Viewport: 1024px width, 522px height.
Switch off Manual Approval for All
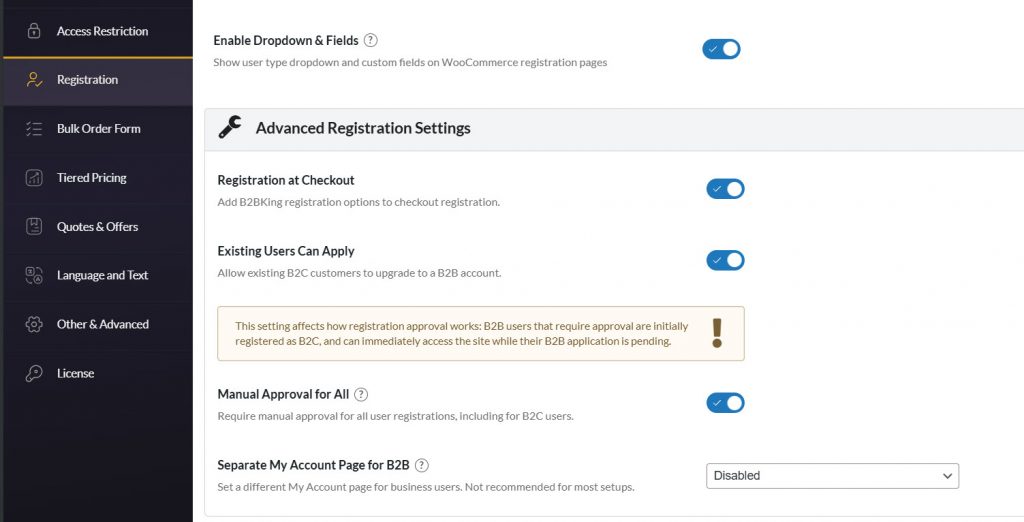coord(725,403)
